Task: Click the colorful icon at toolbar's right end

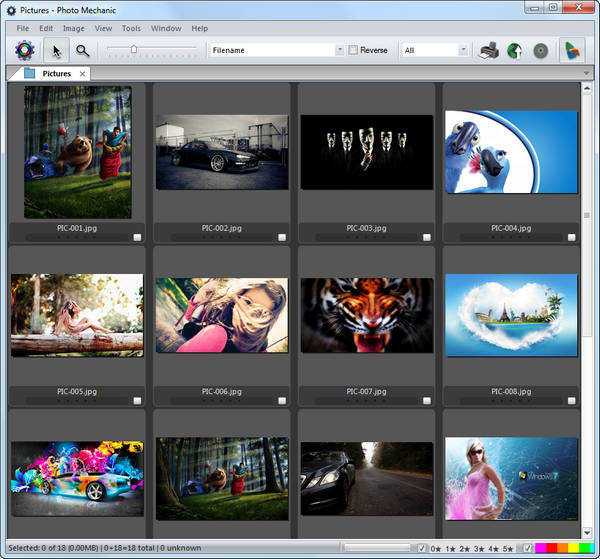Action: pyautogui.click(x=573, y=50)
